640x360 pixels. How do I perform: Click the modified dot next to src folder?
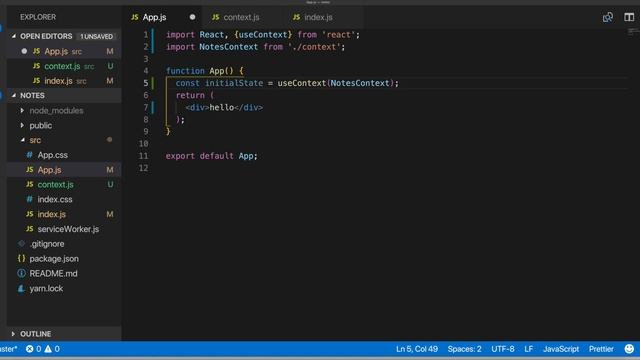[x=109, y=140]
